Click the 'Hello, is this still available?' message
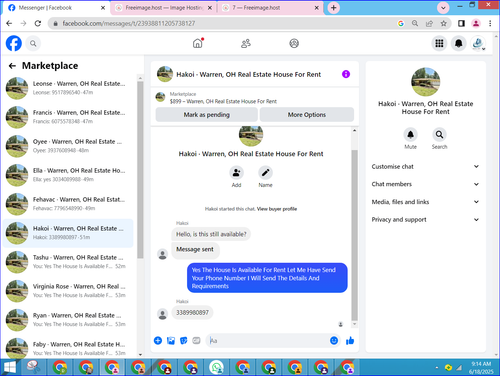This screenshot has width=500, height=376. tap(211, 234)
